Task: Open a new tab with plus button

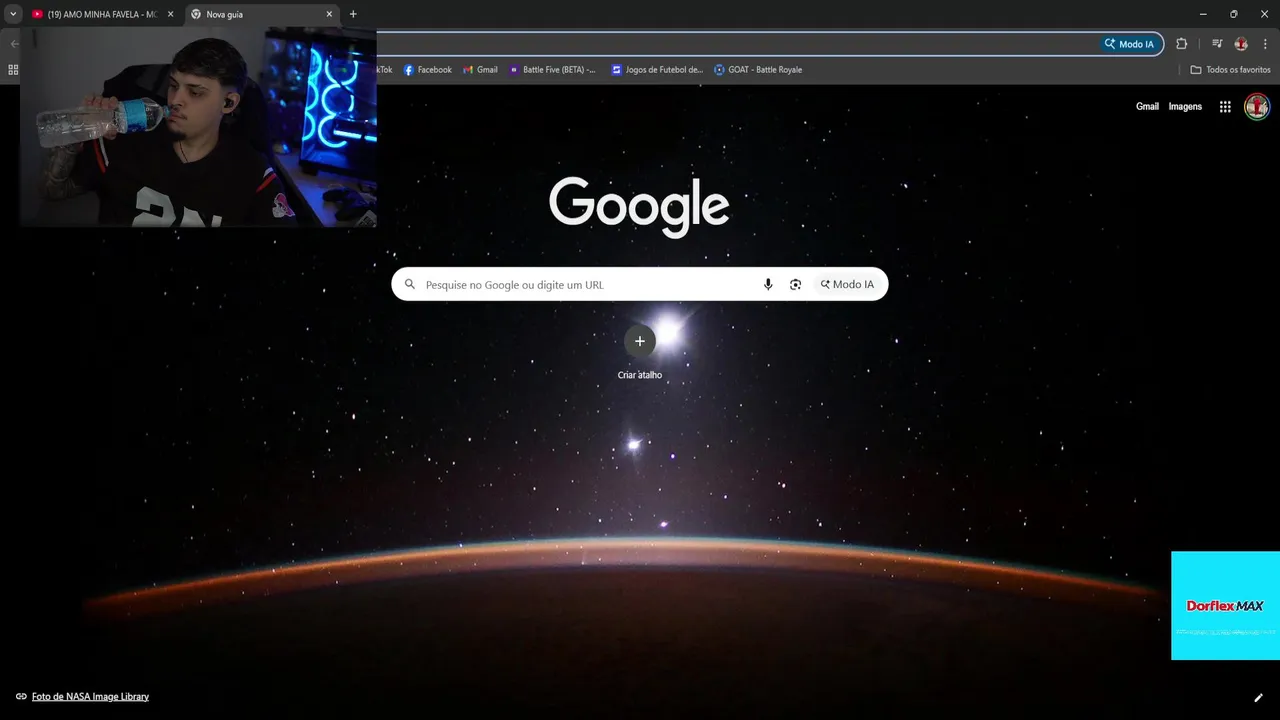Action: point(353,14)
